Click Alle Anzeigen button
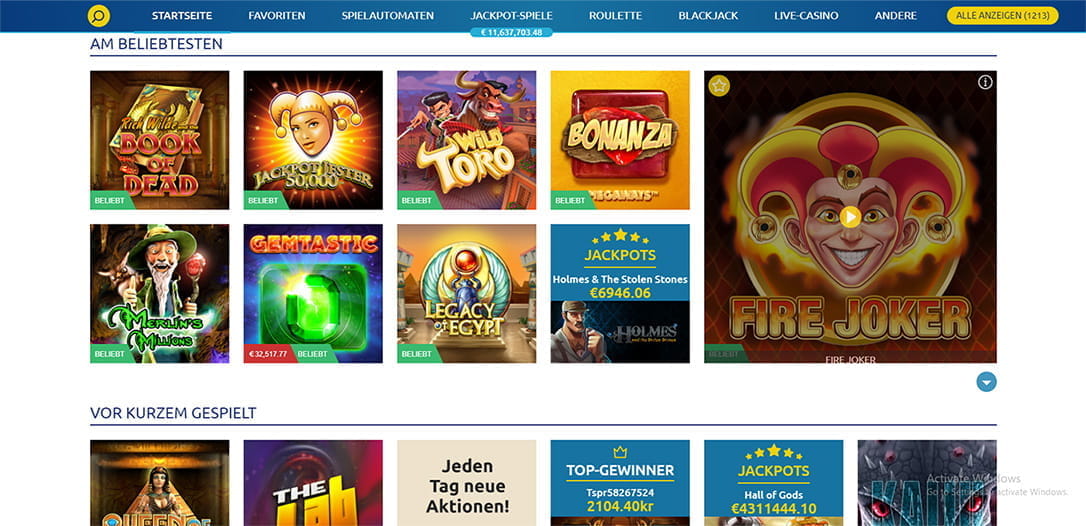 tap(1002, 15)
